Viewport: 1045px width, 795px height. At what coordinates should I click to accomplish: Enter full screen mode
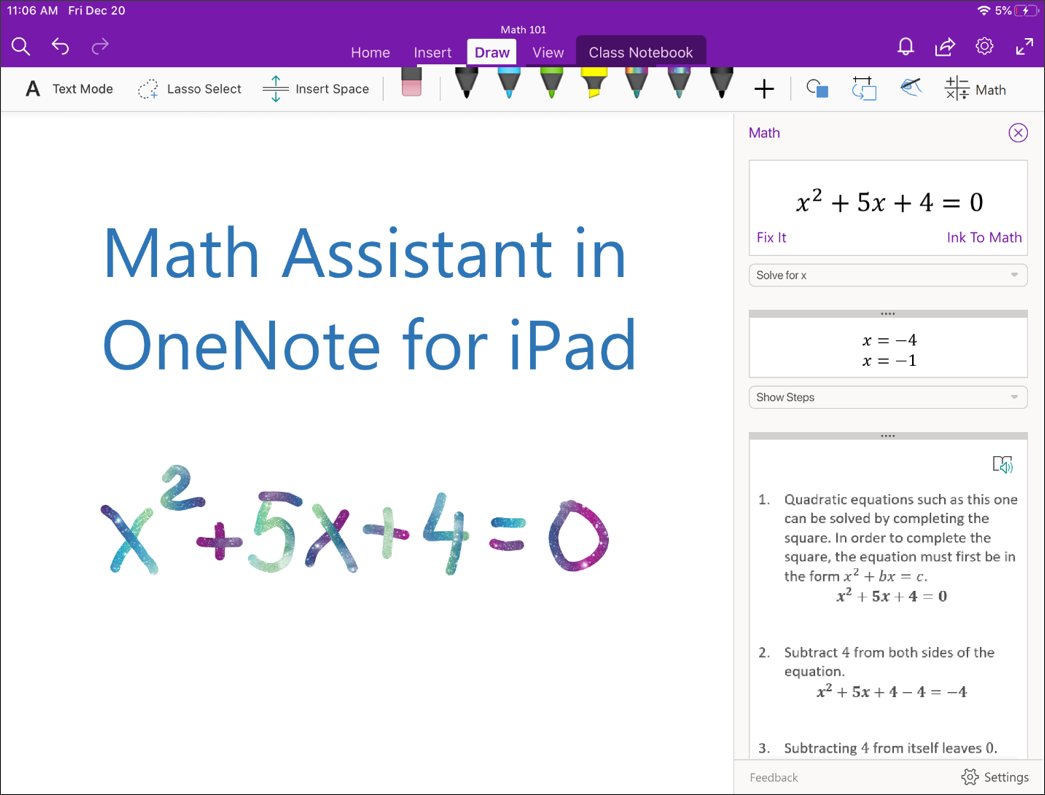1024,46
